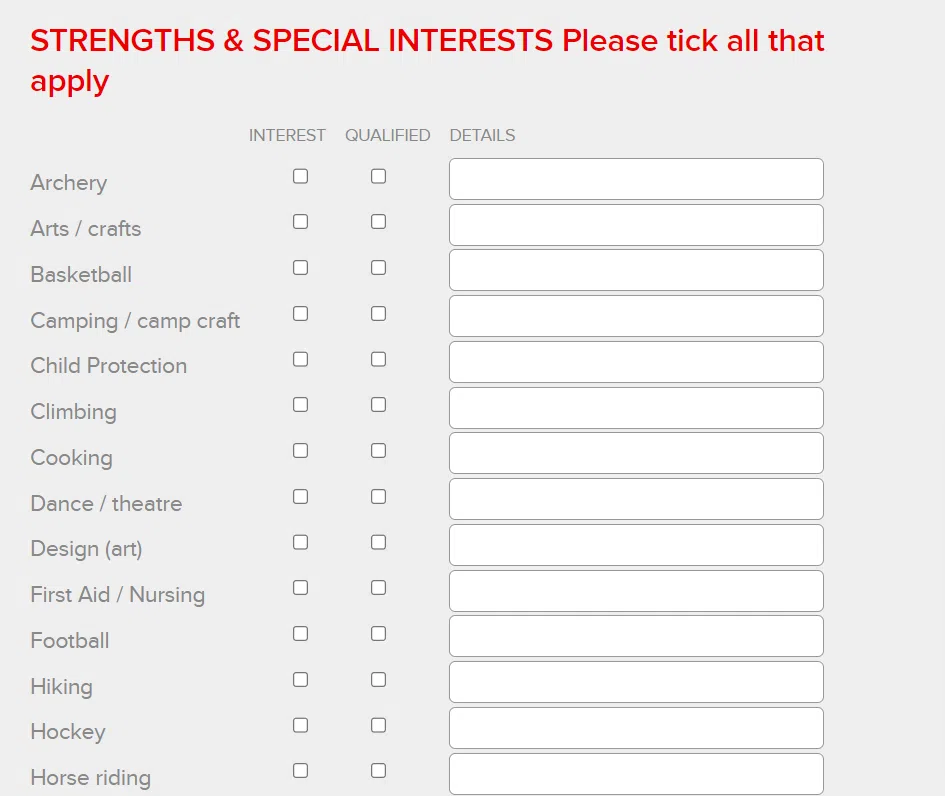
Task: Tick Hockey Qualified checkbox
Action: (x=378, y=725)
